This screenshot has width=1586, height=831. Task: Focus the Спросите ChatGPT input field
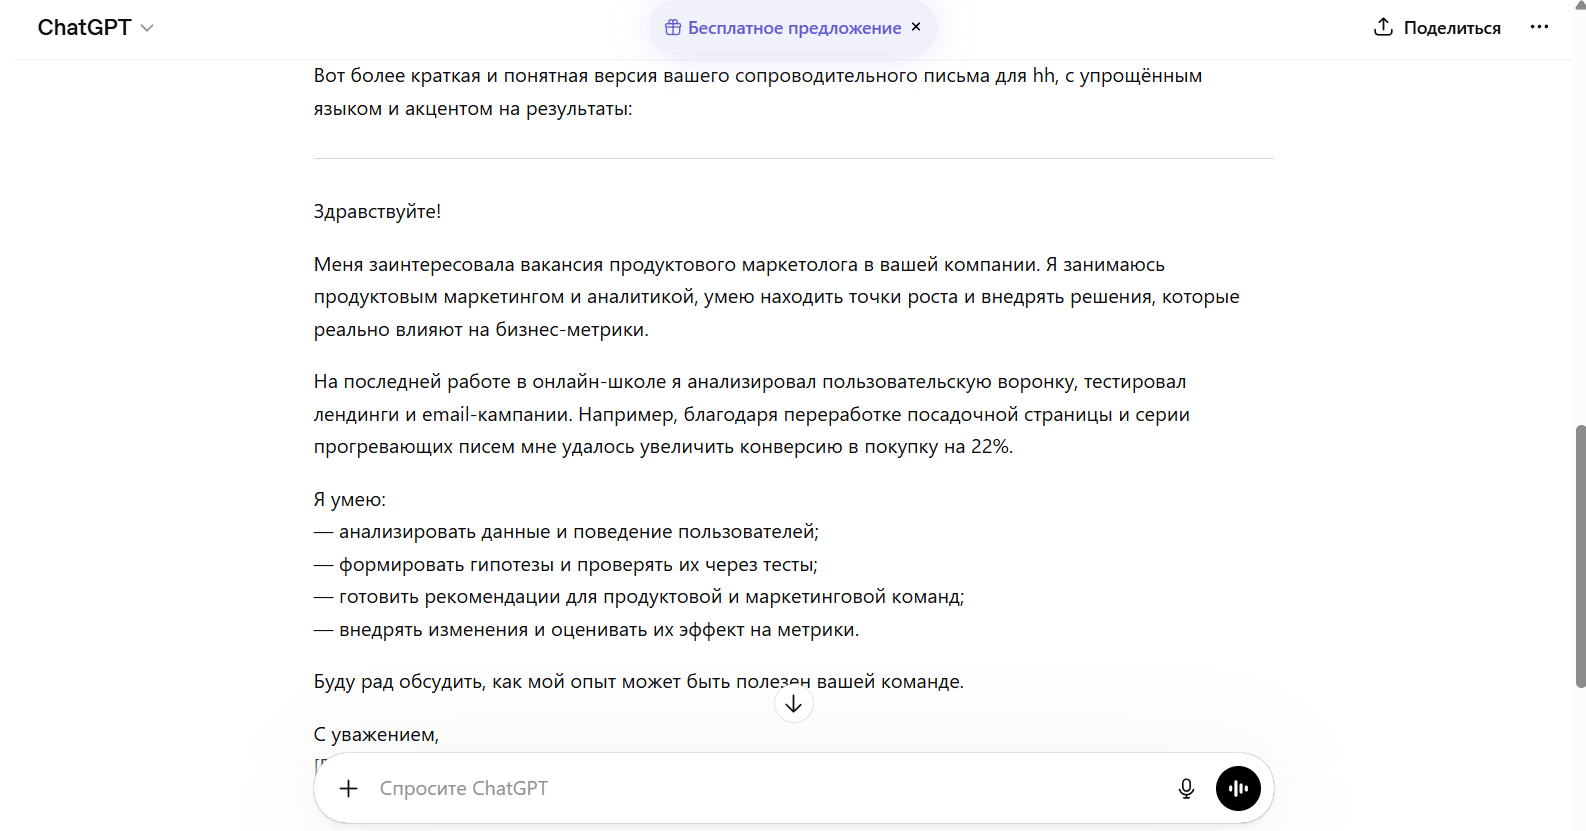pos(760,788)
